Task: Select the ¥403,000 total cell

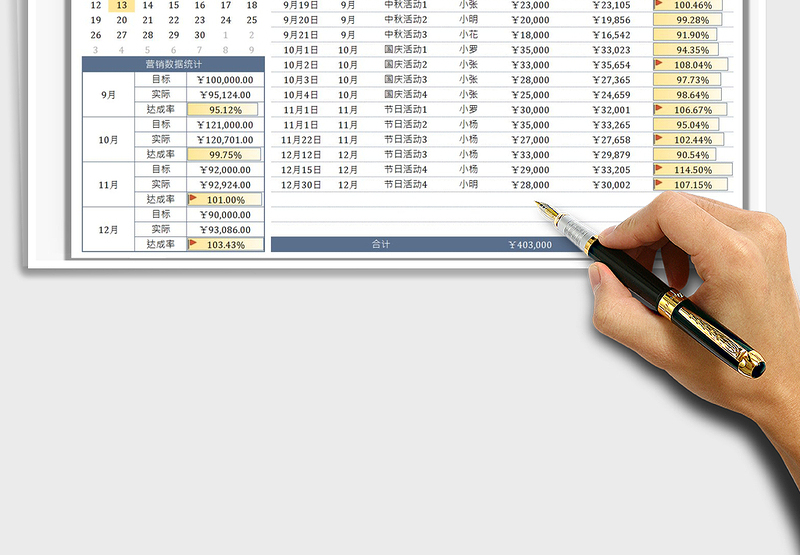Action: 529,244
